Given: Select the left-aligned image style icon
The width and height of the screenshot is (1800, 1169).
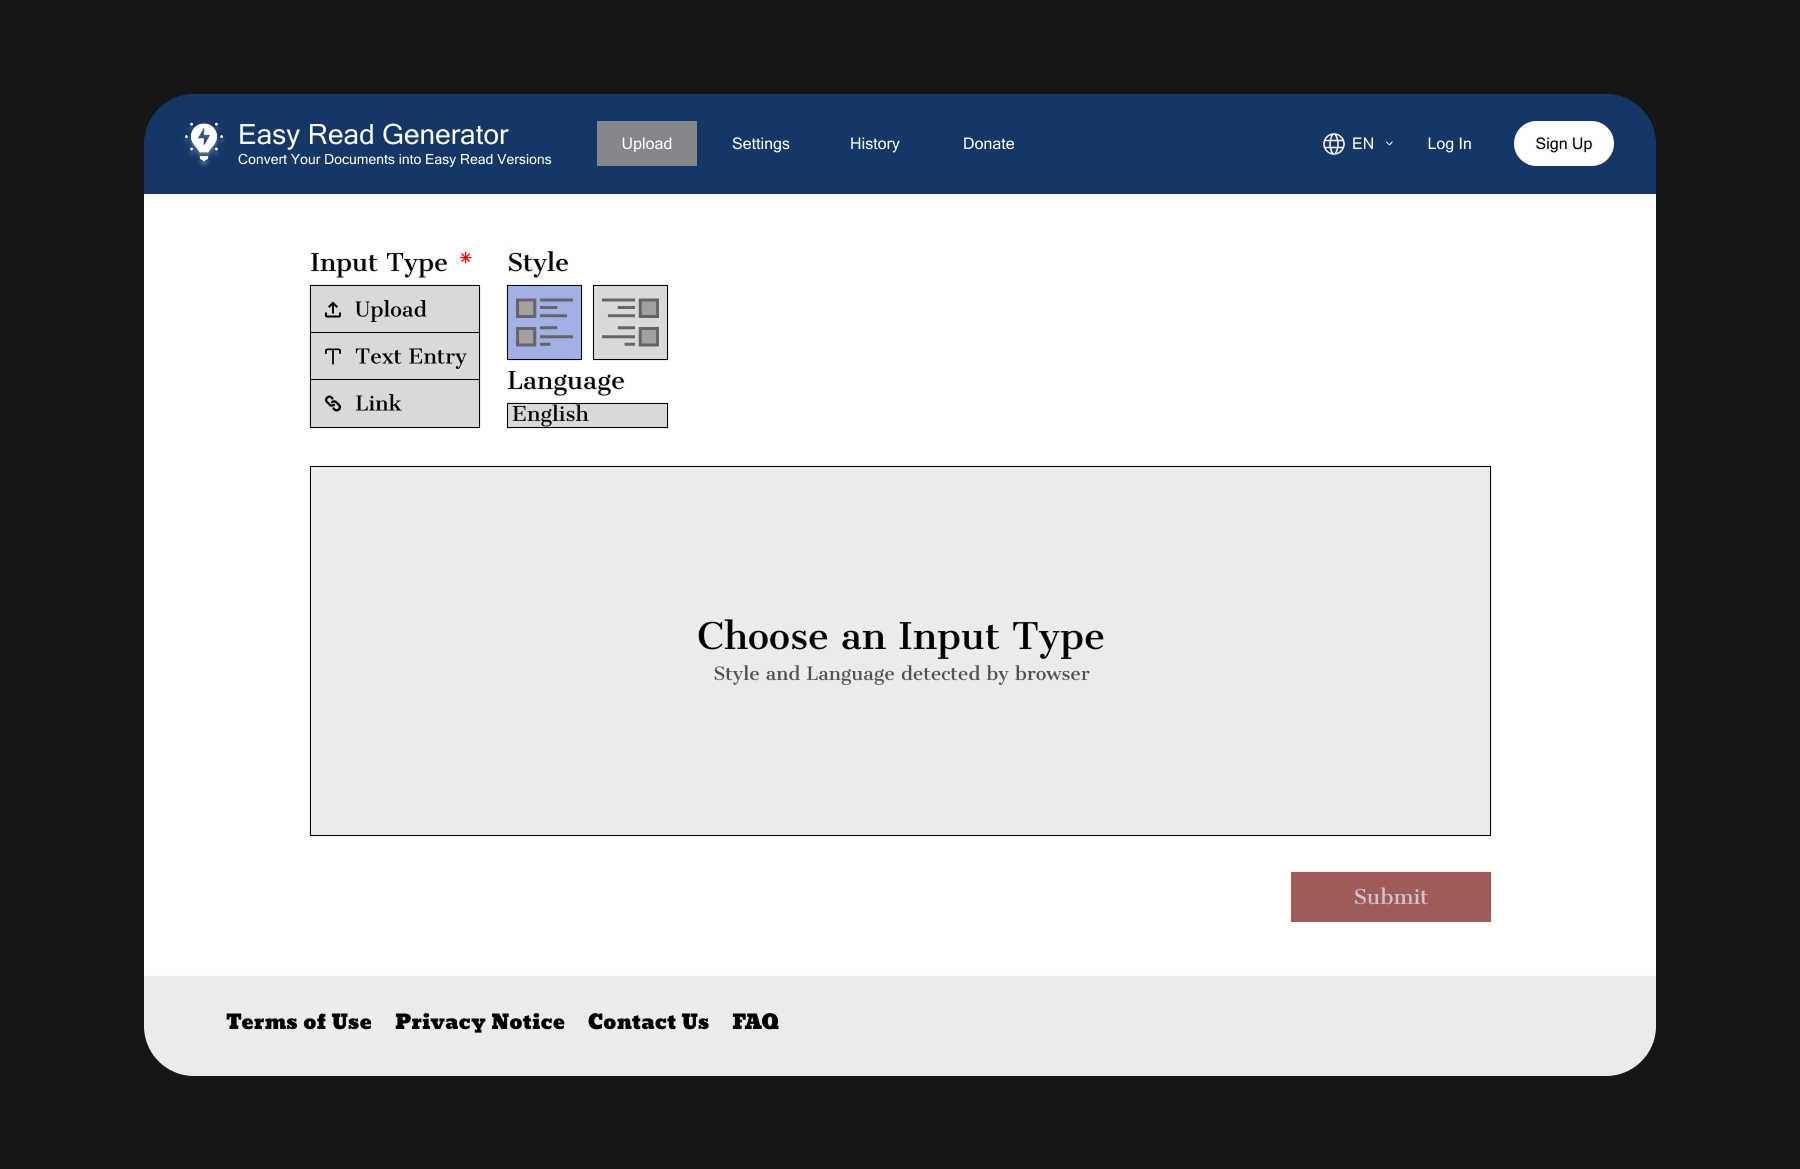Looking at the screenshot, I should click(544, 322).
